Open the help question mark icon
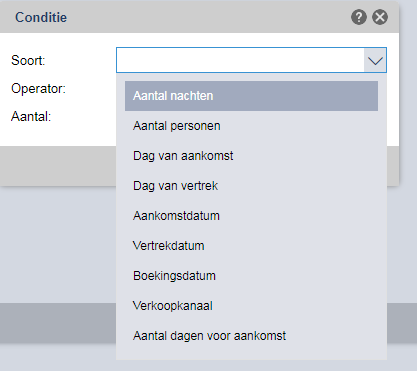 pyautogui.click(x=359, y=17)
